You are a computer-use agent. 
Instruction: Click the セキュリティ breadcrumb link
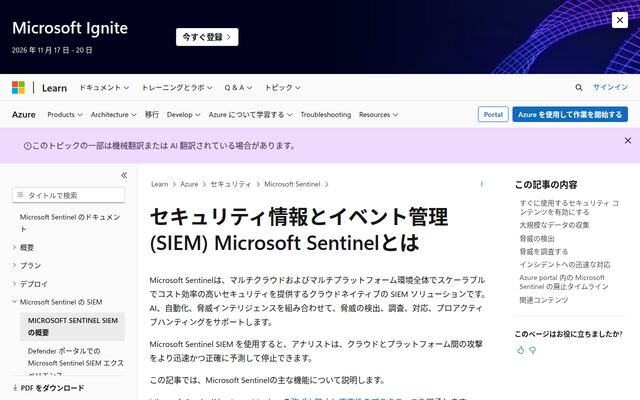coord(231,184)
